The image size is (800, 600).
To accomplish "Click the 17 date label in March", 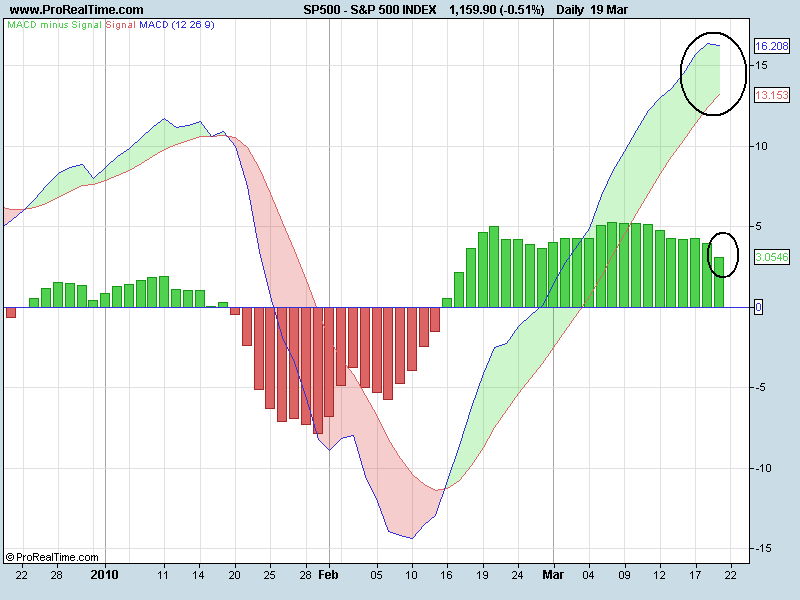I will 695,575.
